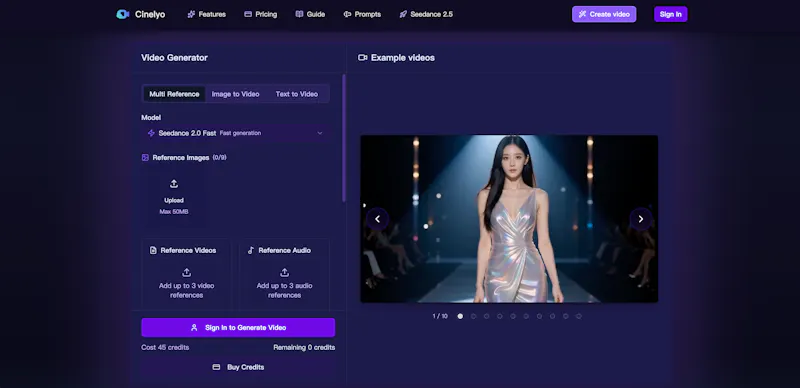The height and width of the screenshot is (388, 800).
Task: Expand the Seedance 2.0 Fast model dropdown
Action: (235, 133)
